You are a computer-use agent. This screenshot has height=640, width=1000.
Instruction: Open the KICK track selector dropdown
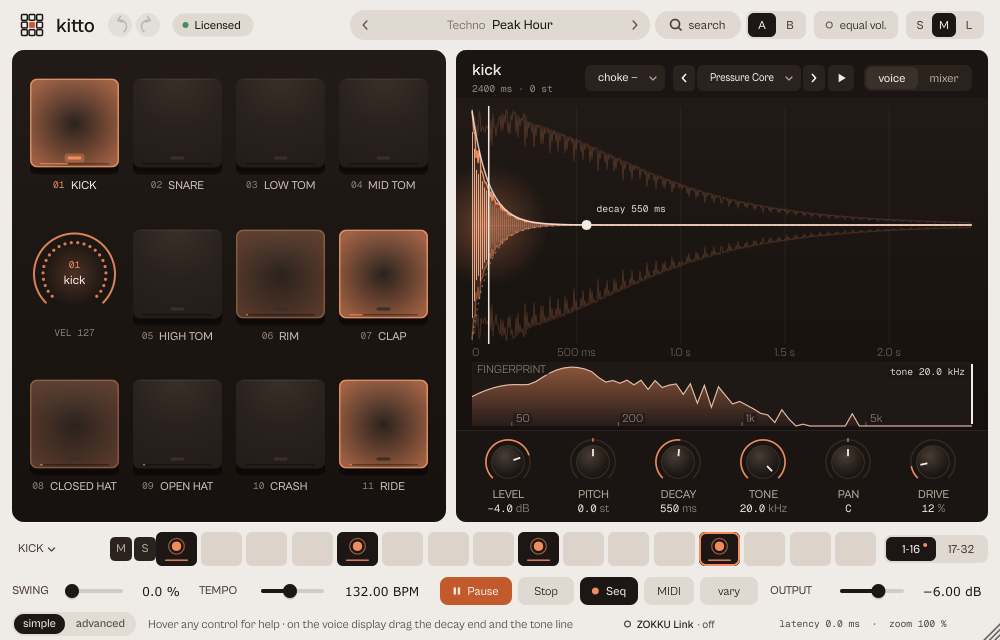37,548
